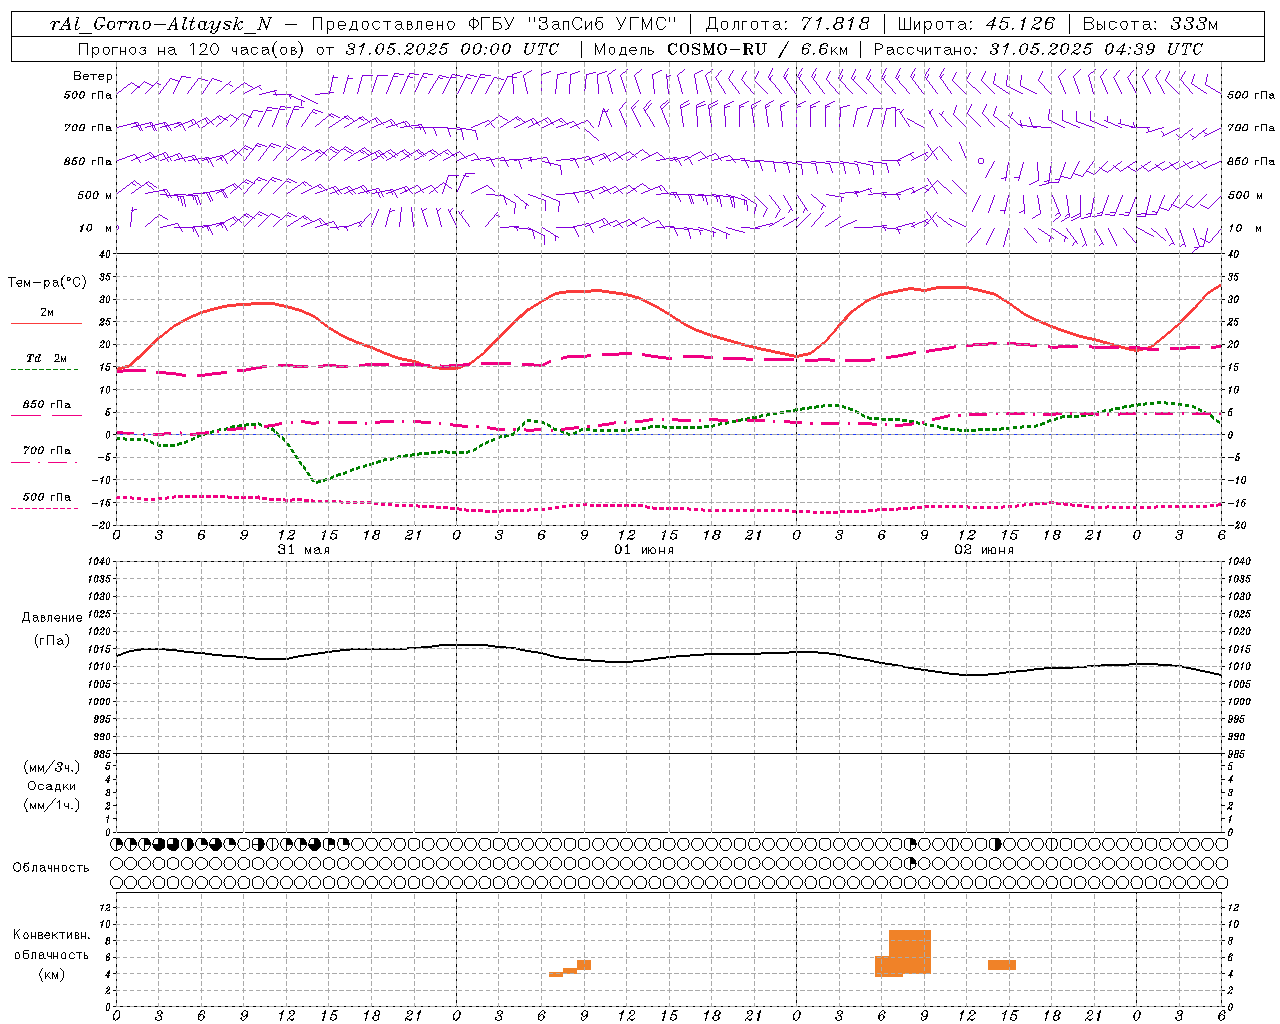Click the (км) convective cloud unit label
The width and height of the screenshot is (1280, 1024).
pyautogui.click(x=52, y=973)
